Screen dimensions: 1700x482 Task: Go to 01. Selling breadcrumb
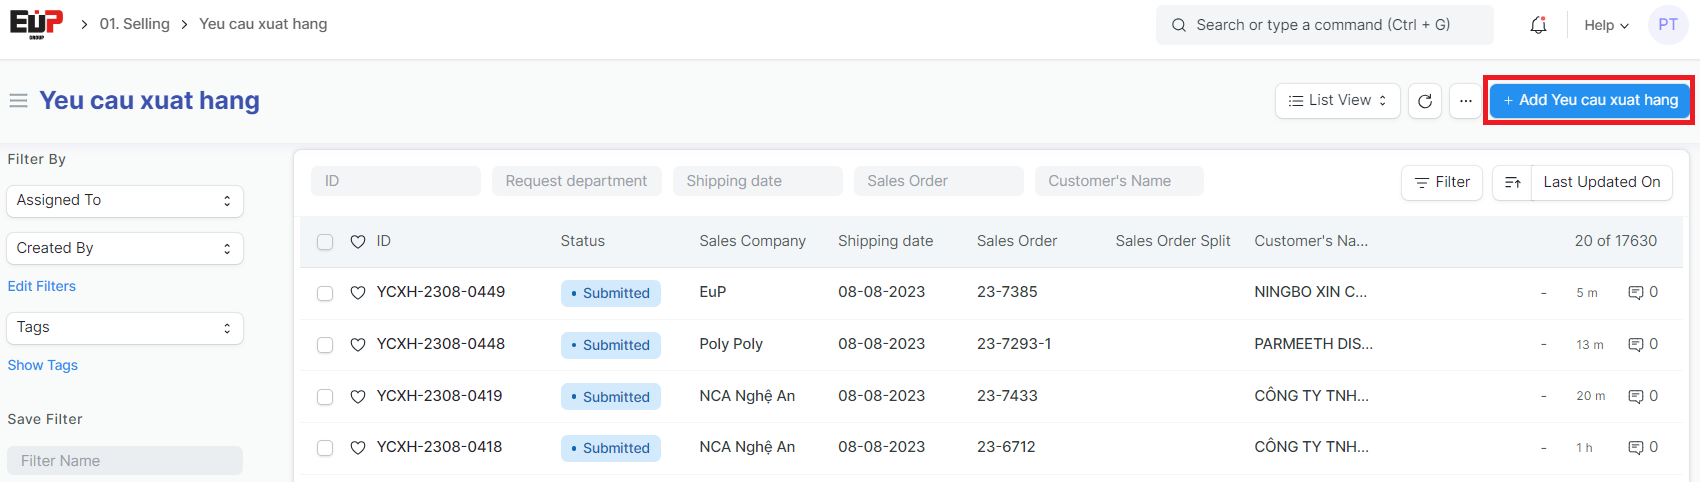click(134, 24)
